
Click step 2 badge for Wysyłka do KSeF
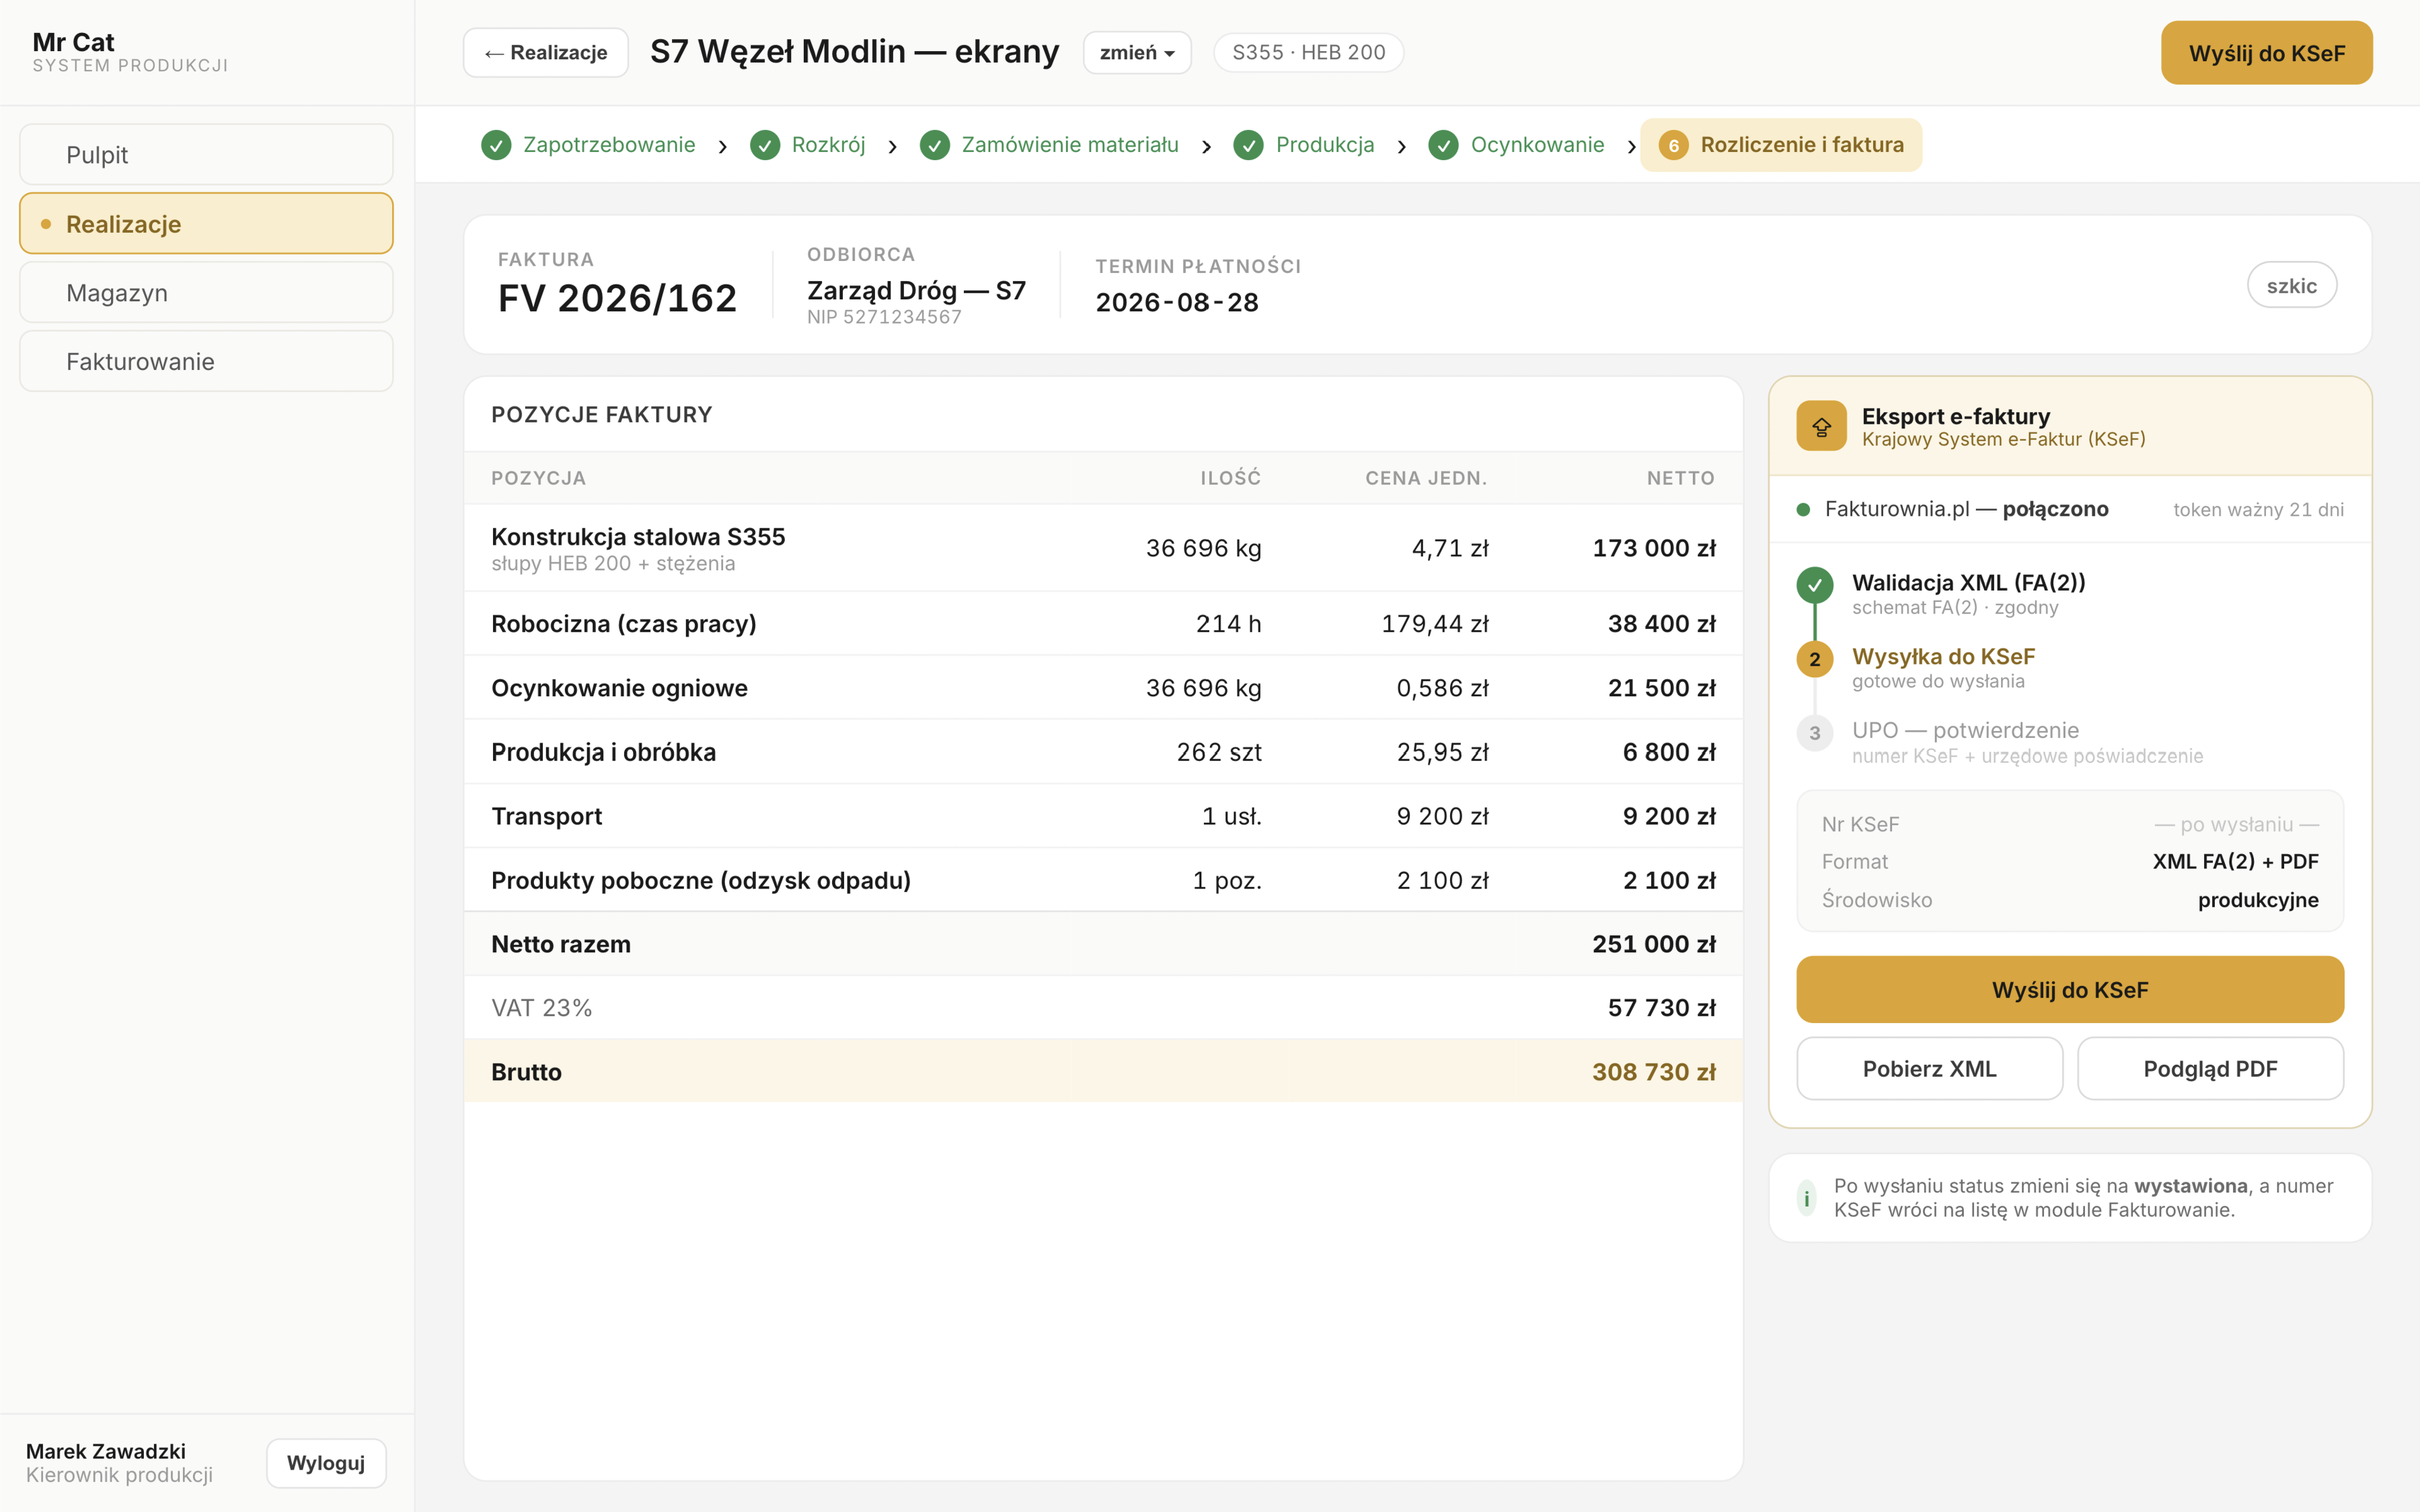pos(1815,660)
